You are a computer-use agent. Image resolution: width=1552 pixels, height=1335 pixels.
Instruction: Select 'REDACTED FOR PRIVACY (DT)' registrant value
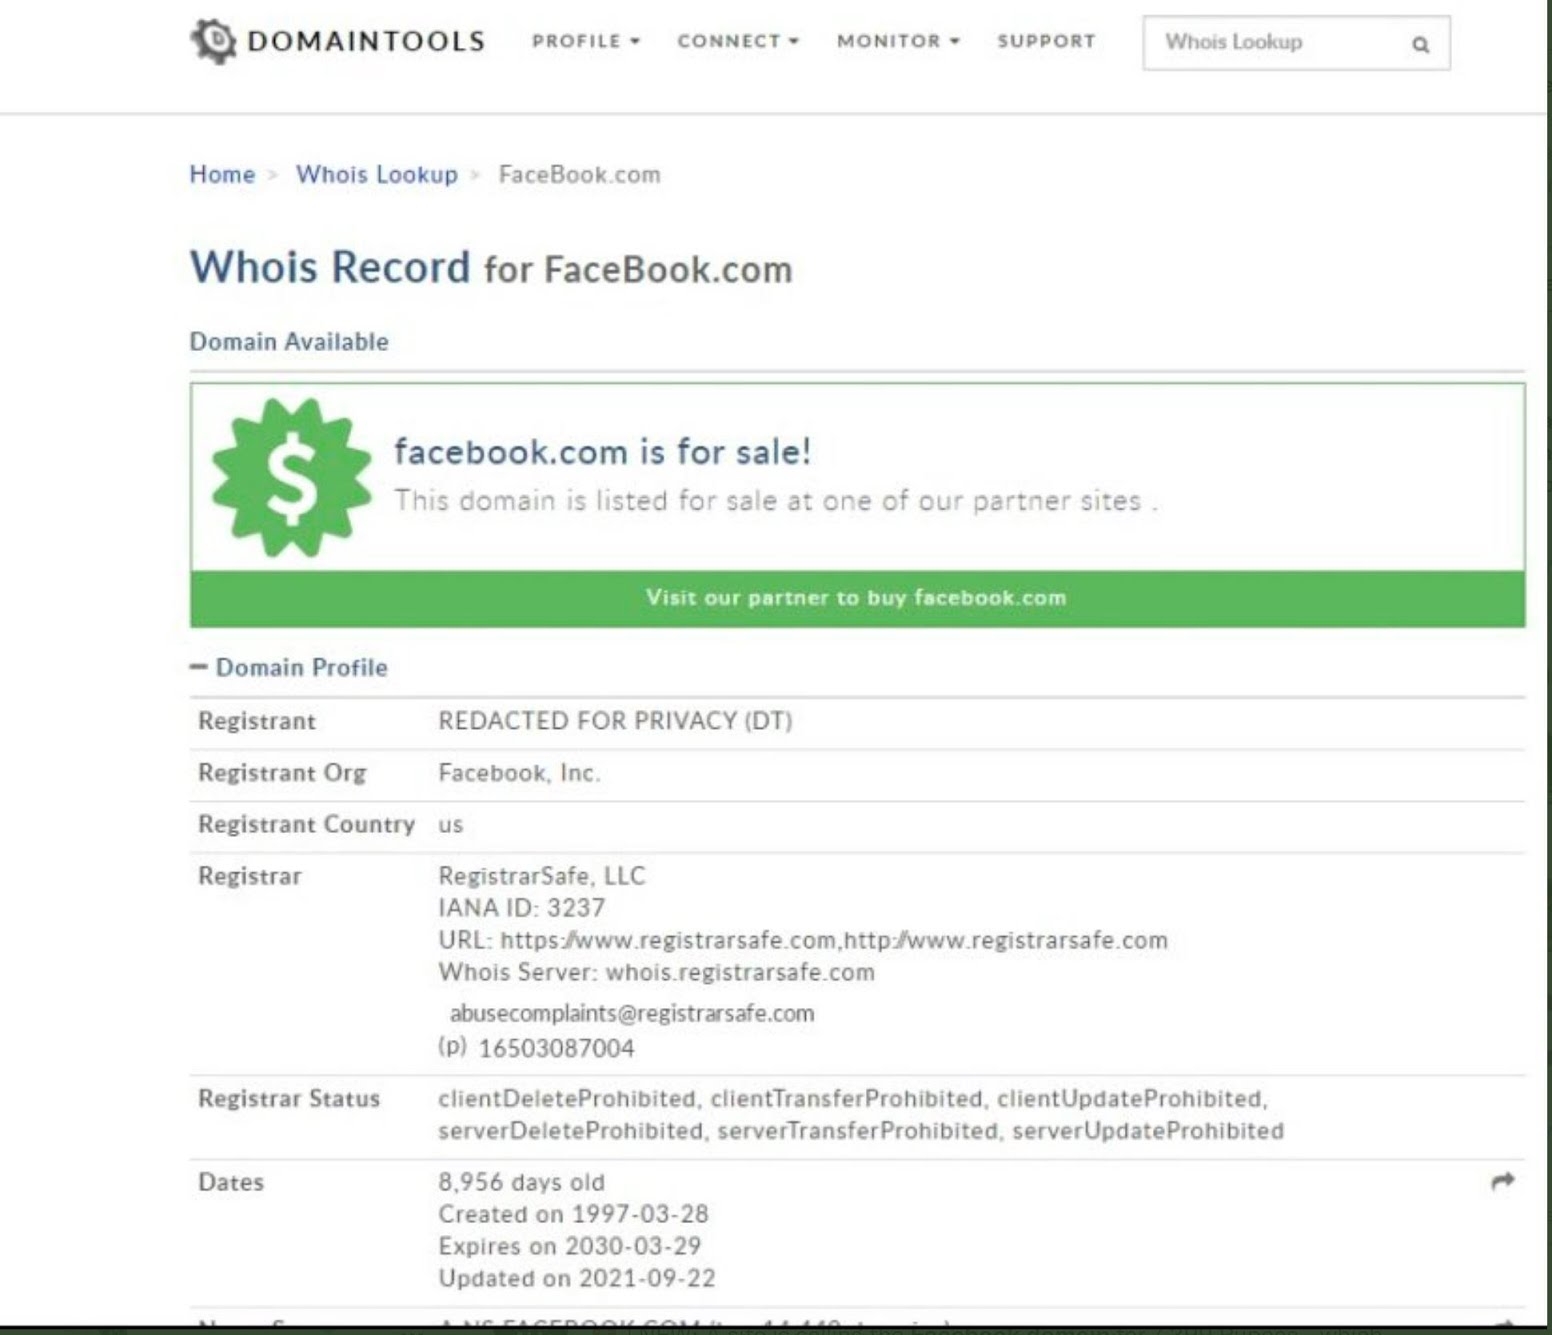(615, 720)
